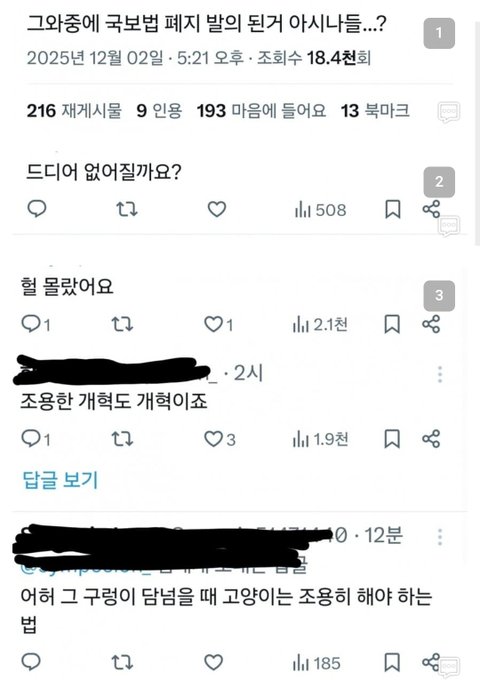The image size is (480, 688).
Task: Bookmark the '조용한 개혁도 개혁이죠' reply
Action: click(392, 439)
